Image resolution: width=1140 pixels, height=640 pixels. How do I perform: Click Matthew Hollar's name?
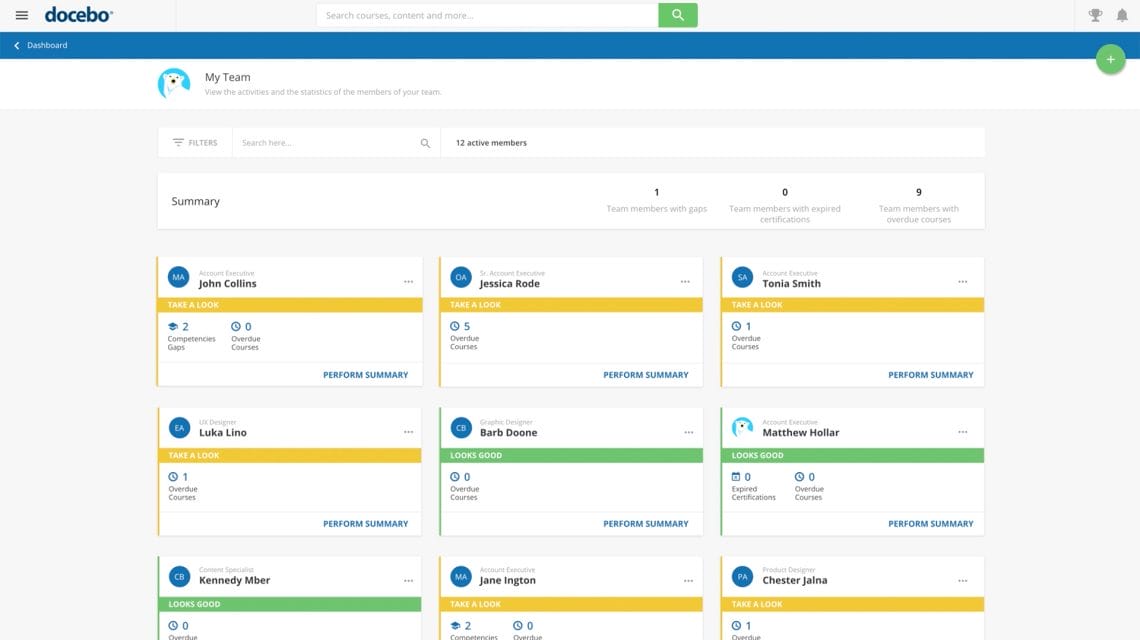(x=800, y=433)
